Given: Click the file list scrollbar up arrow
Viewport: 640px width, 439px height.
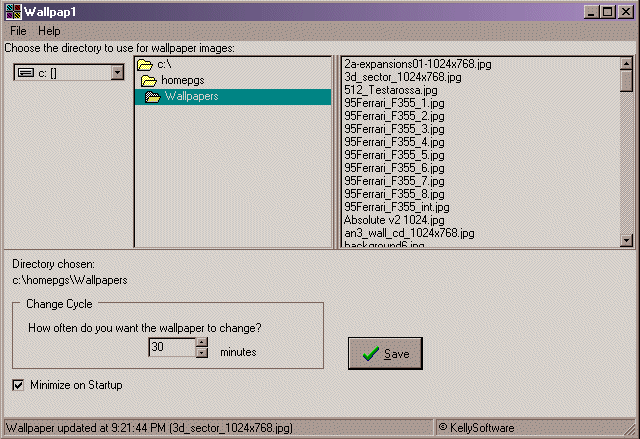Looking at the screenshot, I should coord(626,63).
